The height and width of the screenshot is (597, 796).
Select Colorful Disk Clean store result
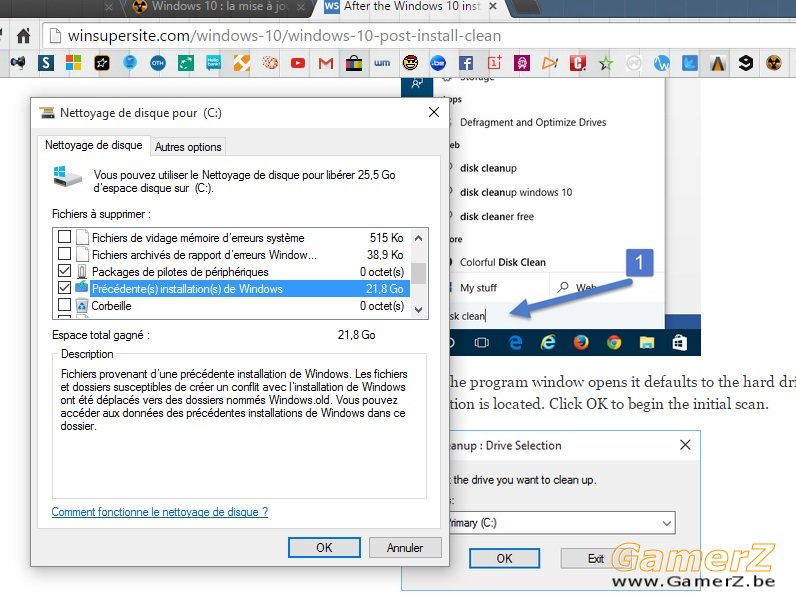point(503,262)
